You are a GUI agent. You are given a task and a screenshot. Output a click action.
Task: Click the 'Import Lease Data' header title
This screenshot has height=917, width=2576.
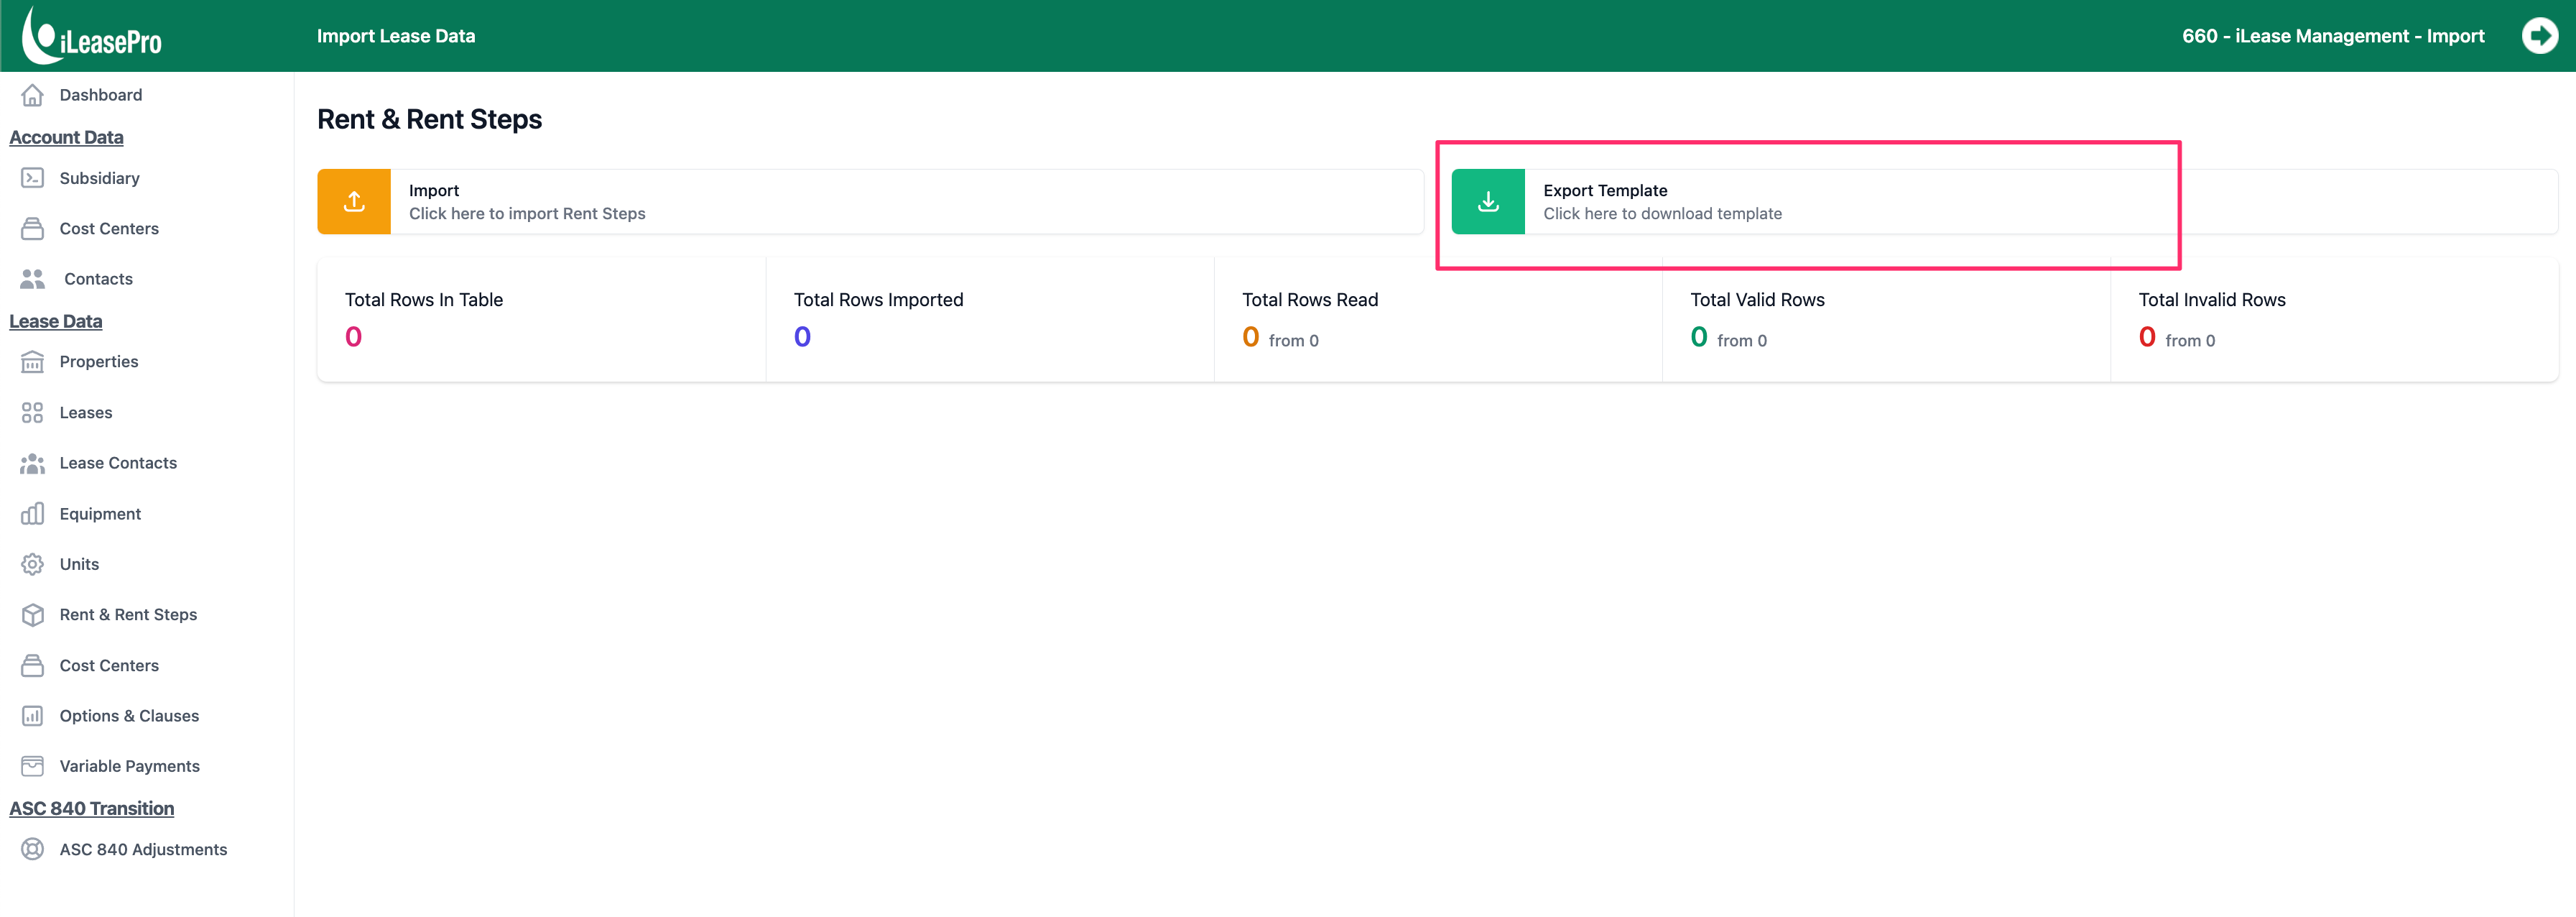click(x=396, y=36)
